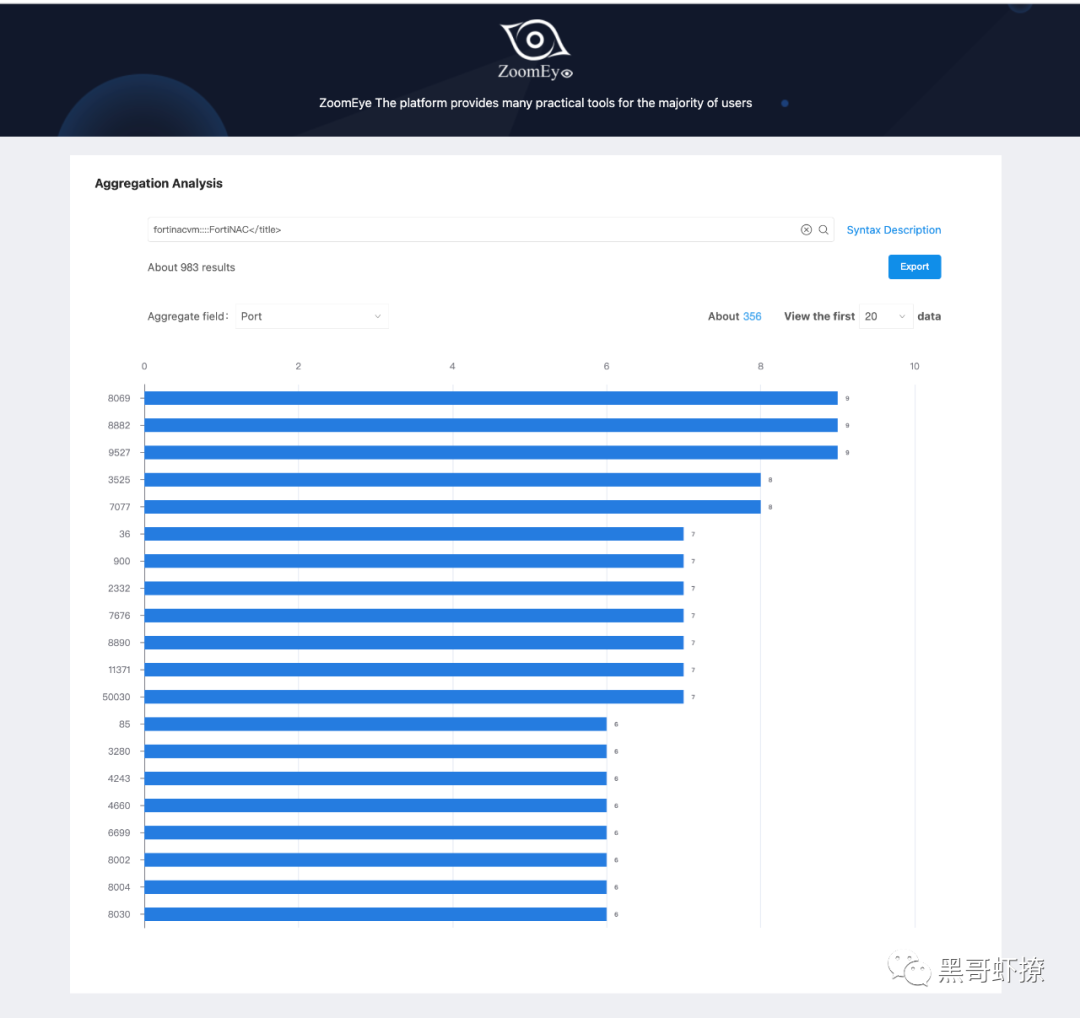Screen dimensions: 1080x1018
Task: Click the '9527' axis label
Action: (x=118, y=453)
